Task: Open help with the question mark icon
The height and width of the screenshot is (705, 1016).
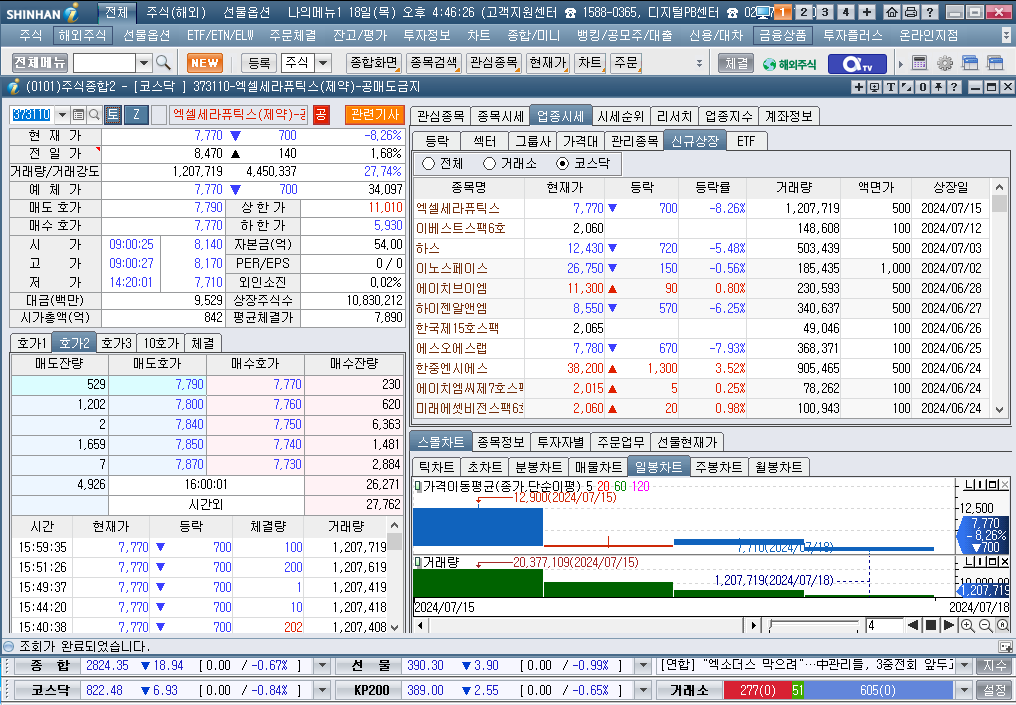Action: click(x=929, y=12)
